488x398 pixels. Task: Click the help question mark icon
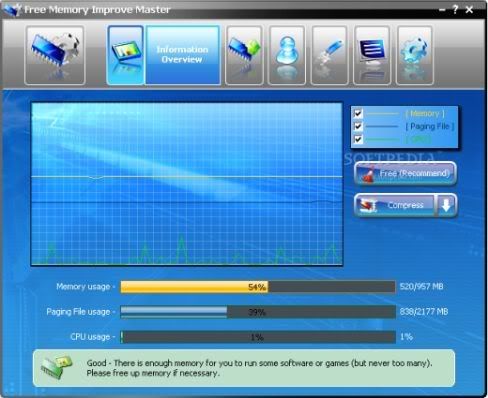[455, 10]
